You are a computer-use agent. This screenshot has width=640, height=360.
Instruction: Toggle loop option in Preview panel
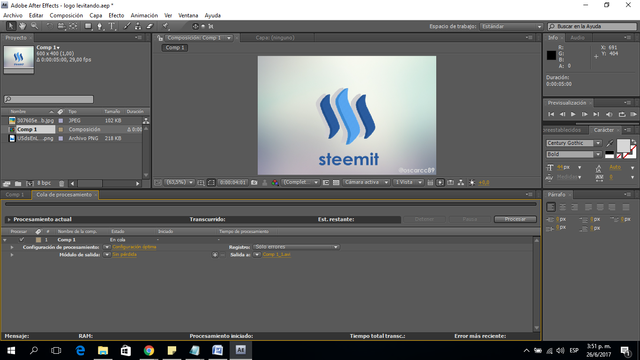click(622, 114)
